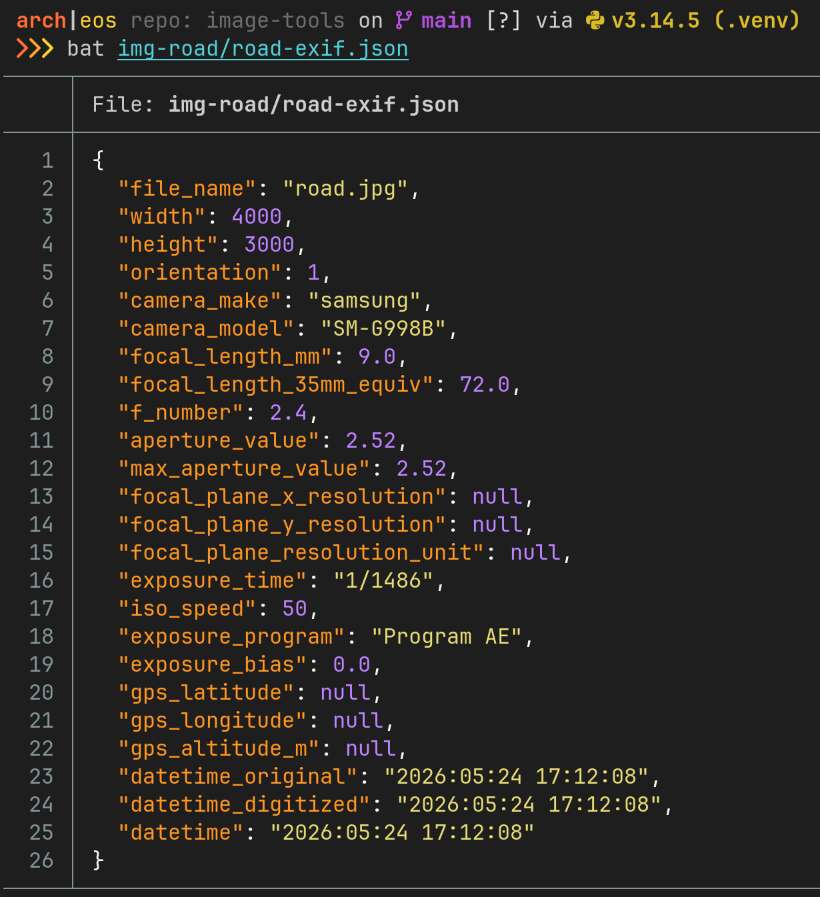Viewport: 820px width, 897px height.
Task: Click the closing brace on line 26
Action: [x=98, y=860]
